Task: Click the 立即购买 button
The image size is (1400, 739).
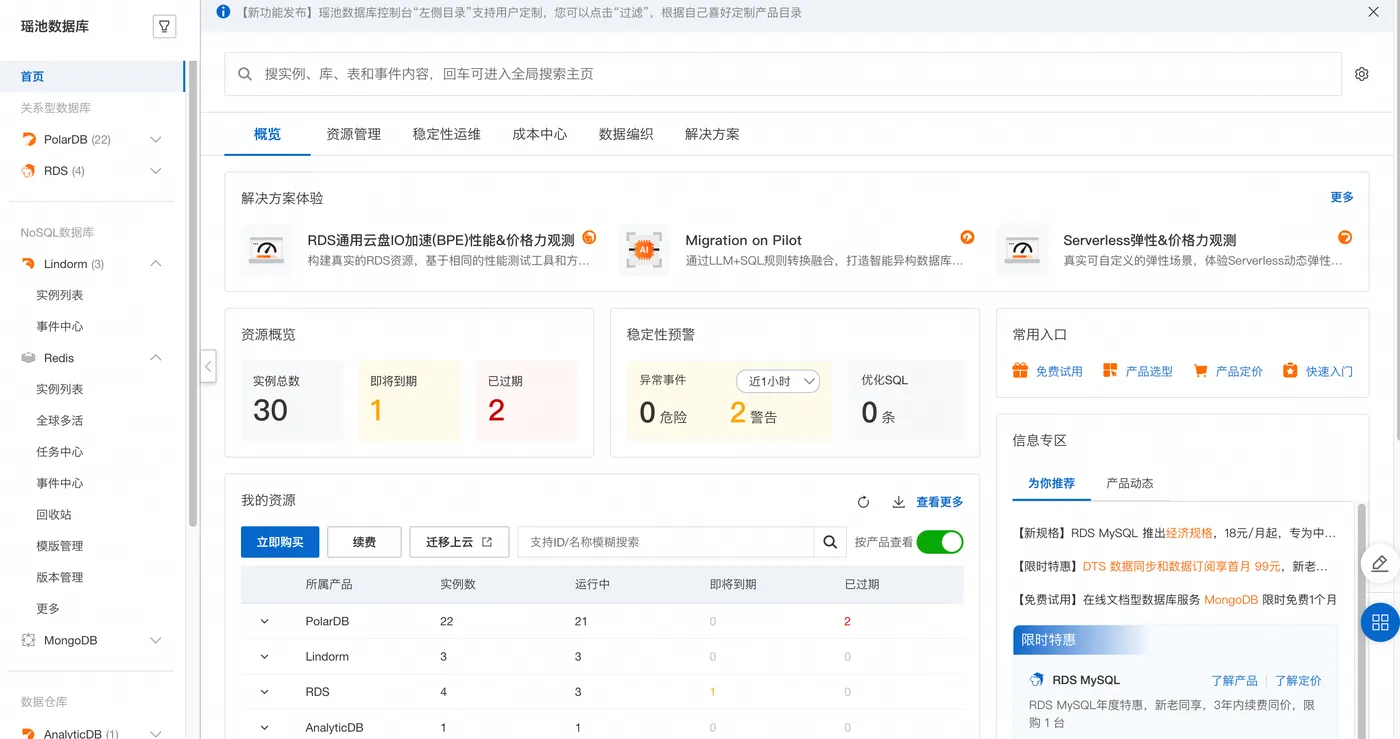Action: pos(280,542)
